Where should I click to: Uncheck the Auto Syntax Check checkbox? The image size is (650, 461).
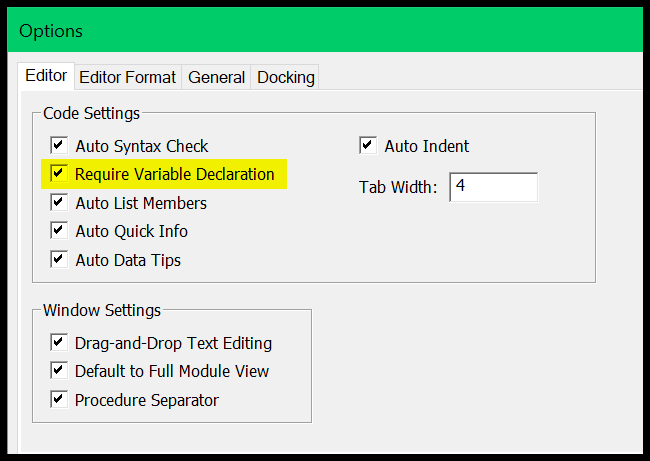click(59, 146)
